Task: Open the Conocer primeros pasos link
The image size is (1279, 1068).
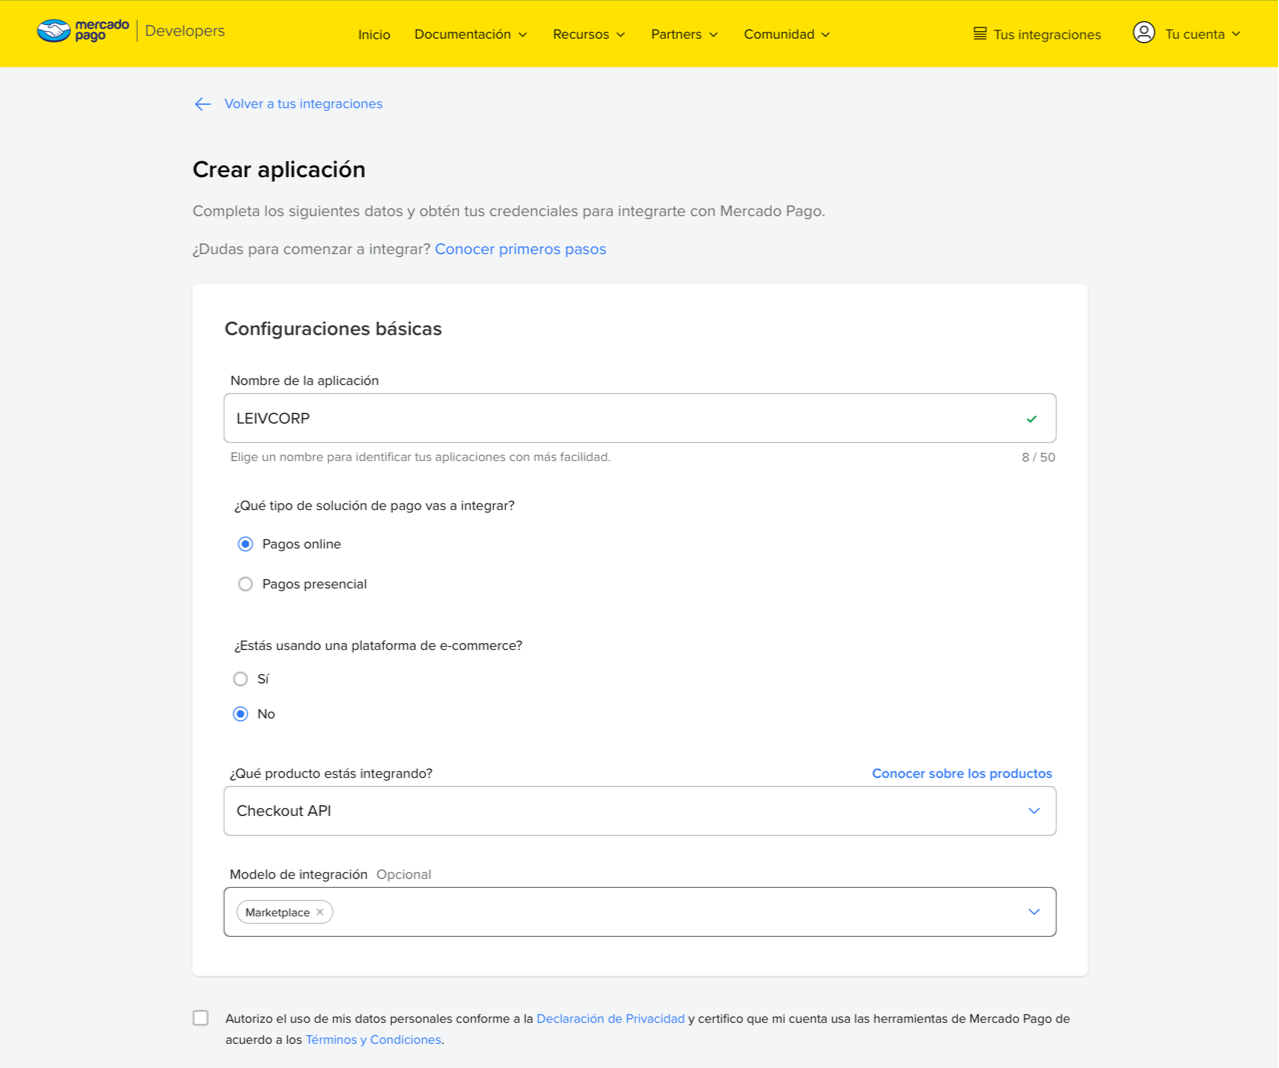Action: (x=520, y=249)
